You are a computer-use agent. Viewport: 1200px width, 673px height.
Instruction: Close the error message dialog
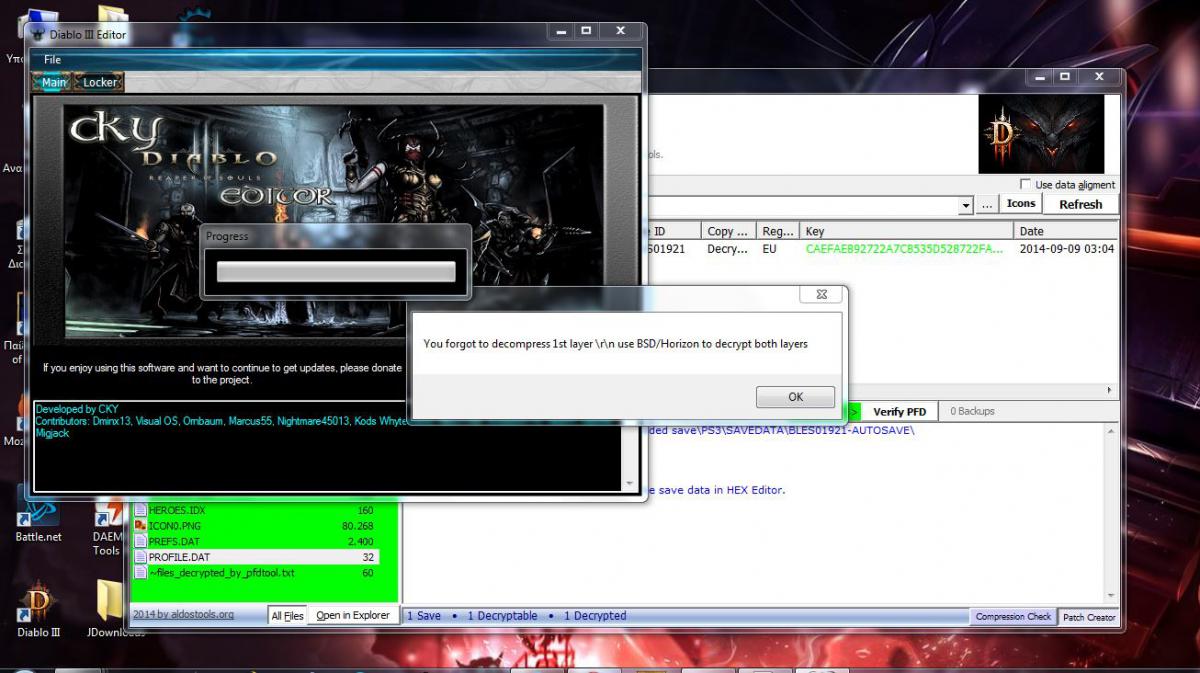tap(821, 295)
